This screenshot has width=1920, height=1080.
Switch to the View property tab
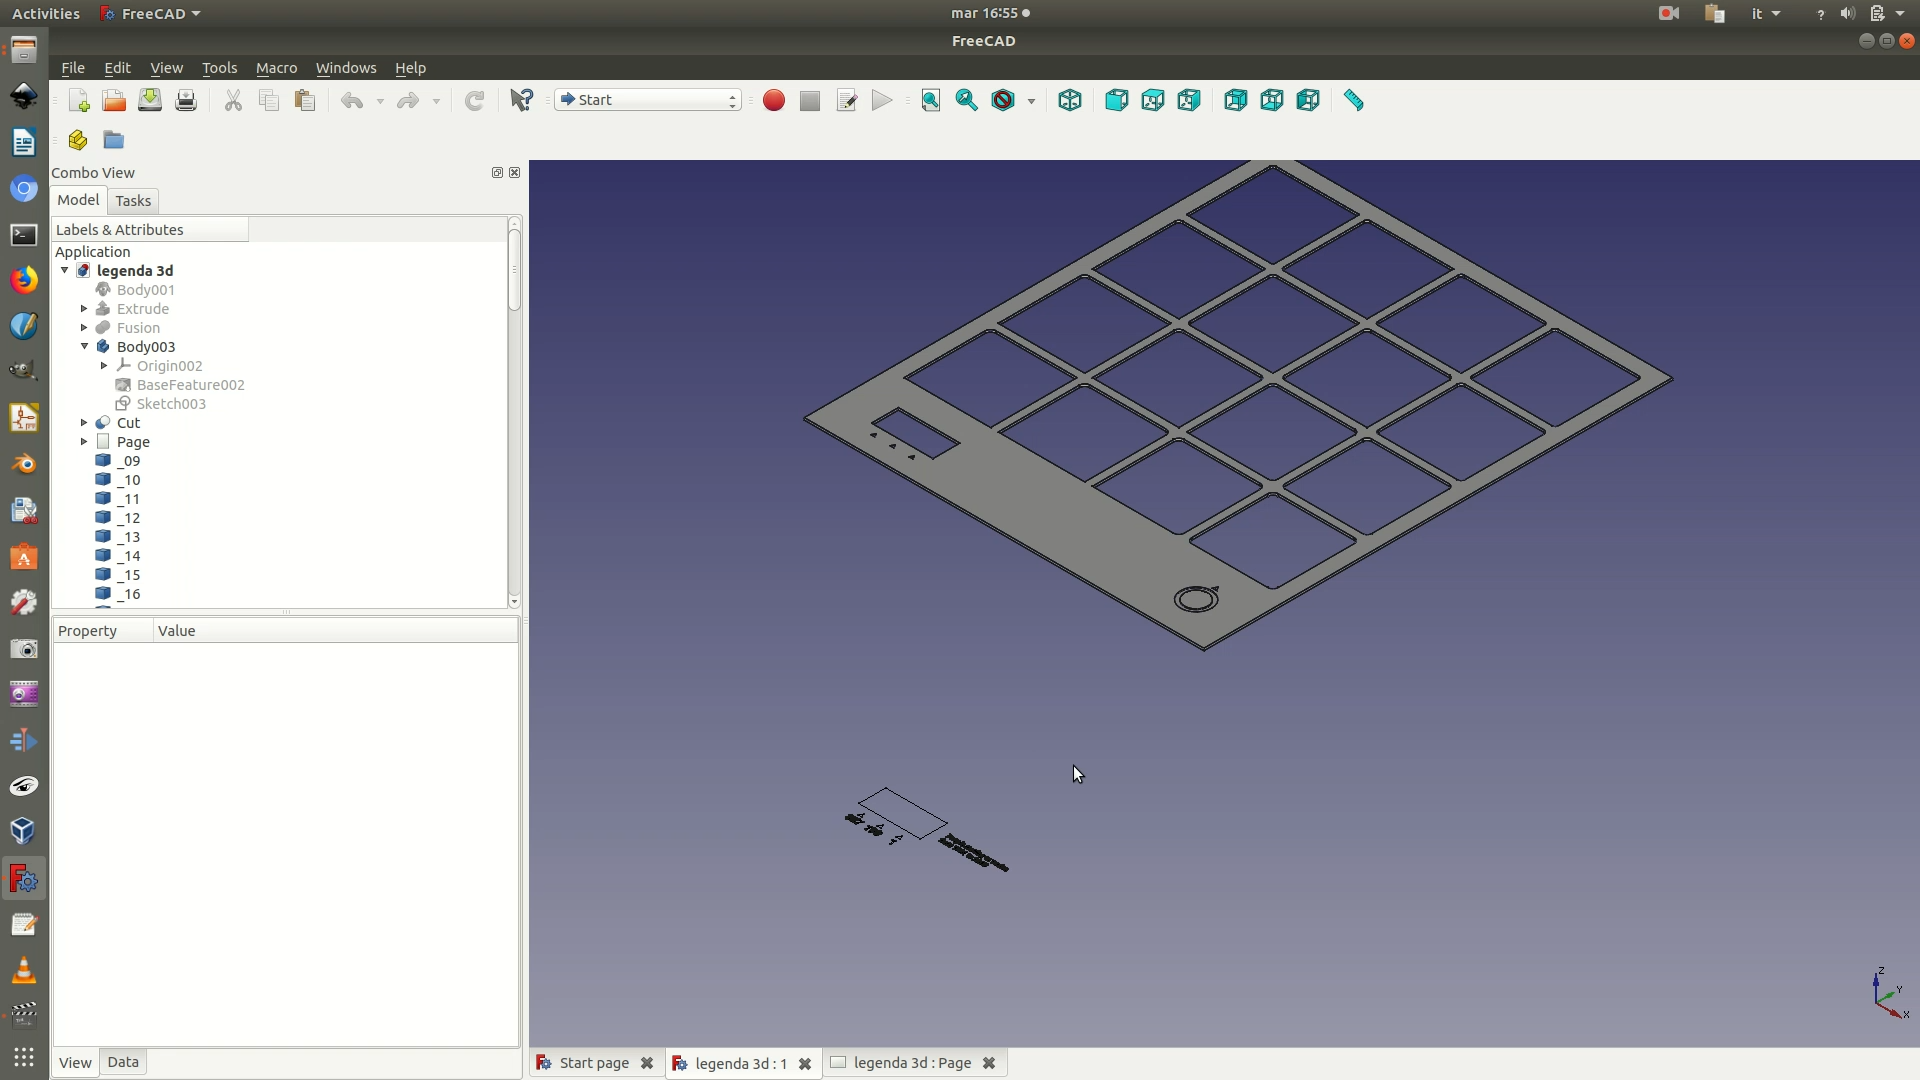coord(75,1062)
